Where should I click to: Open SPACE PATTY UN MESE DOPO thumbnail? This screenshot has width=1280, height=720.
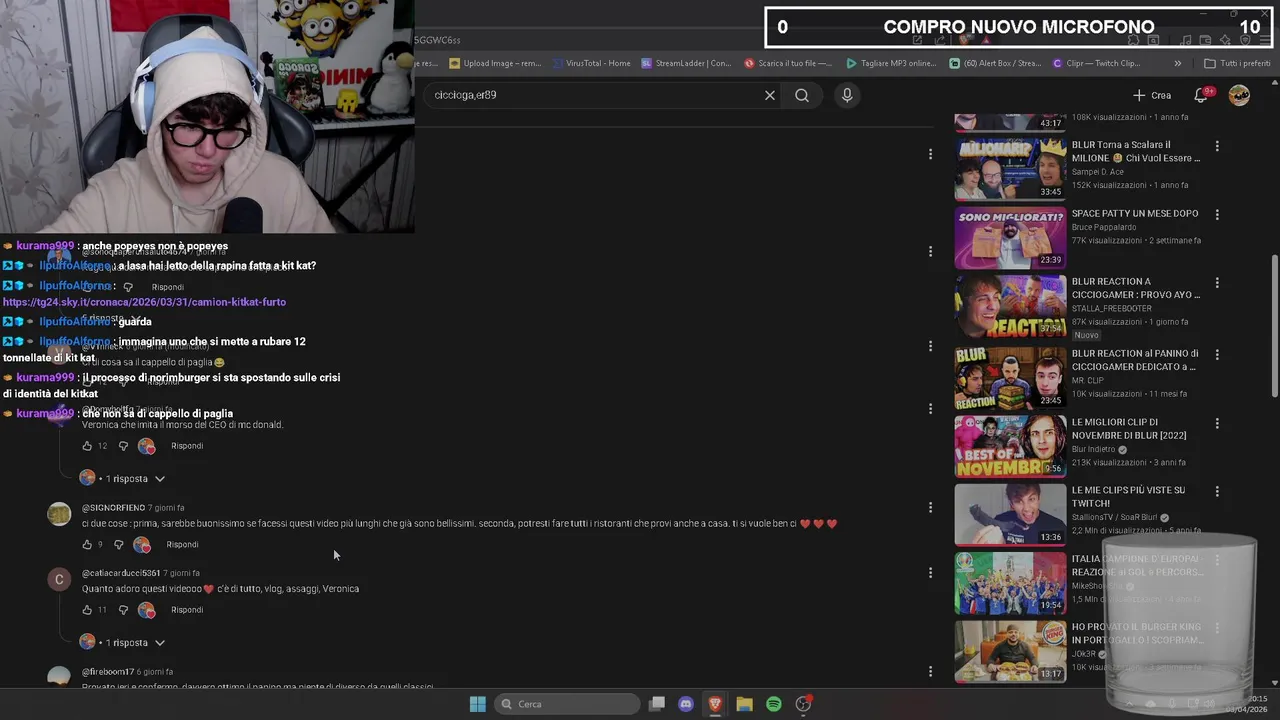[x=1010, y=237]
